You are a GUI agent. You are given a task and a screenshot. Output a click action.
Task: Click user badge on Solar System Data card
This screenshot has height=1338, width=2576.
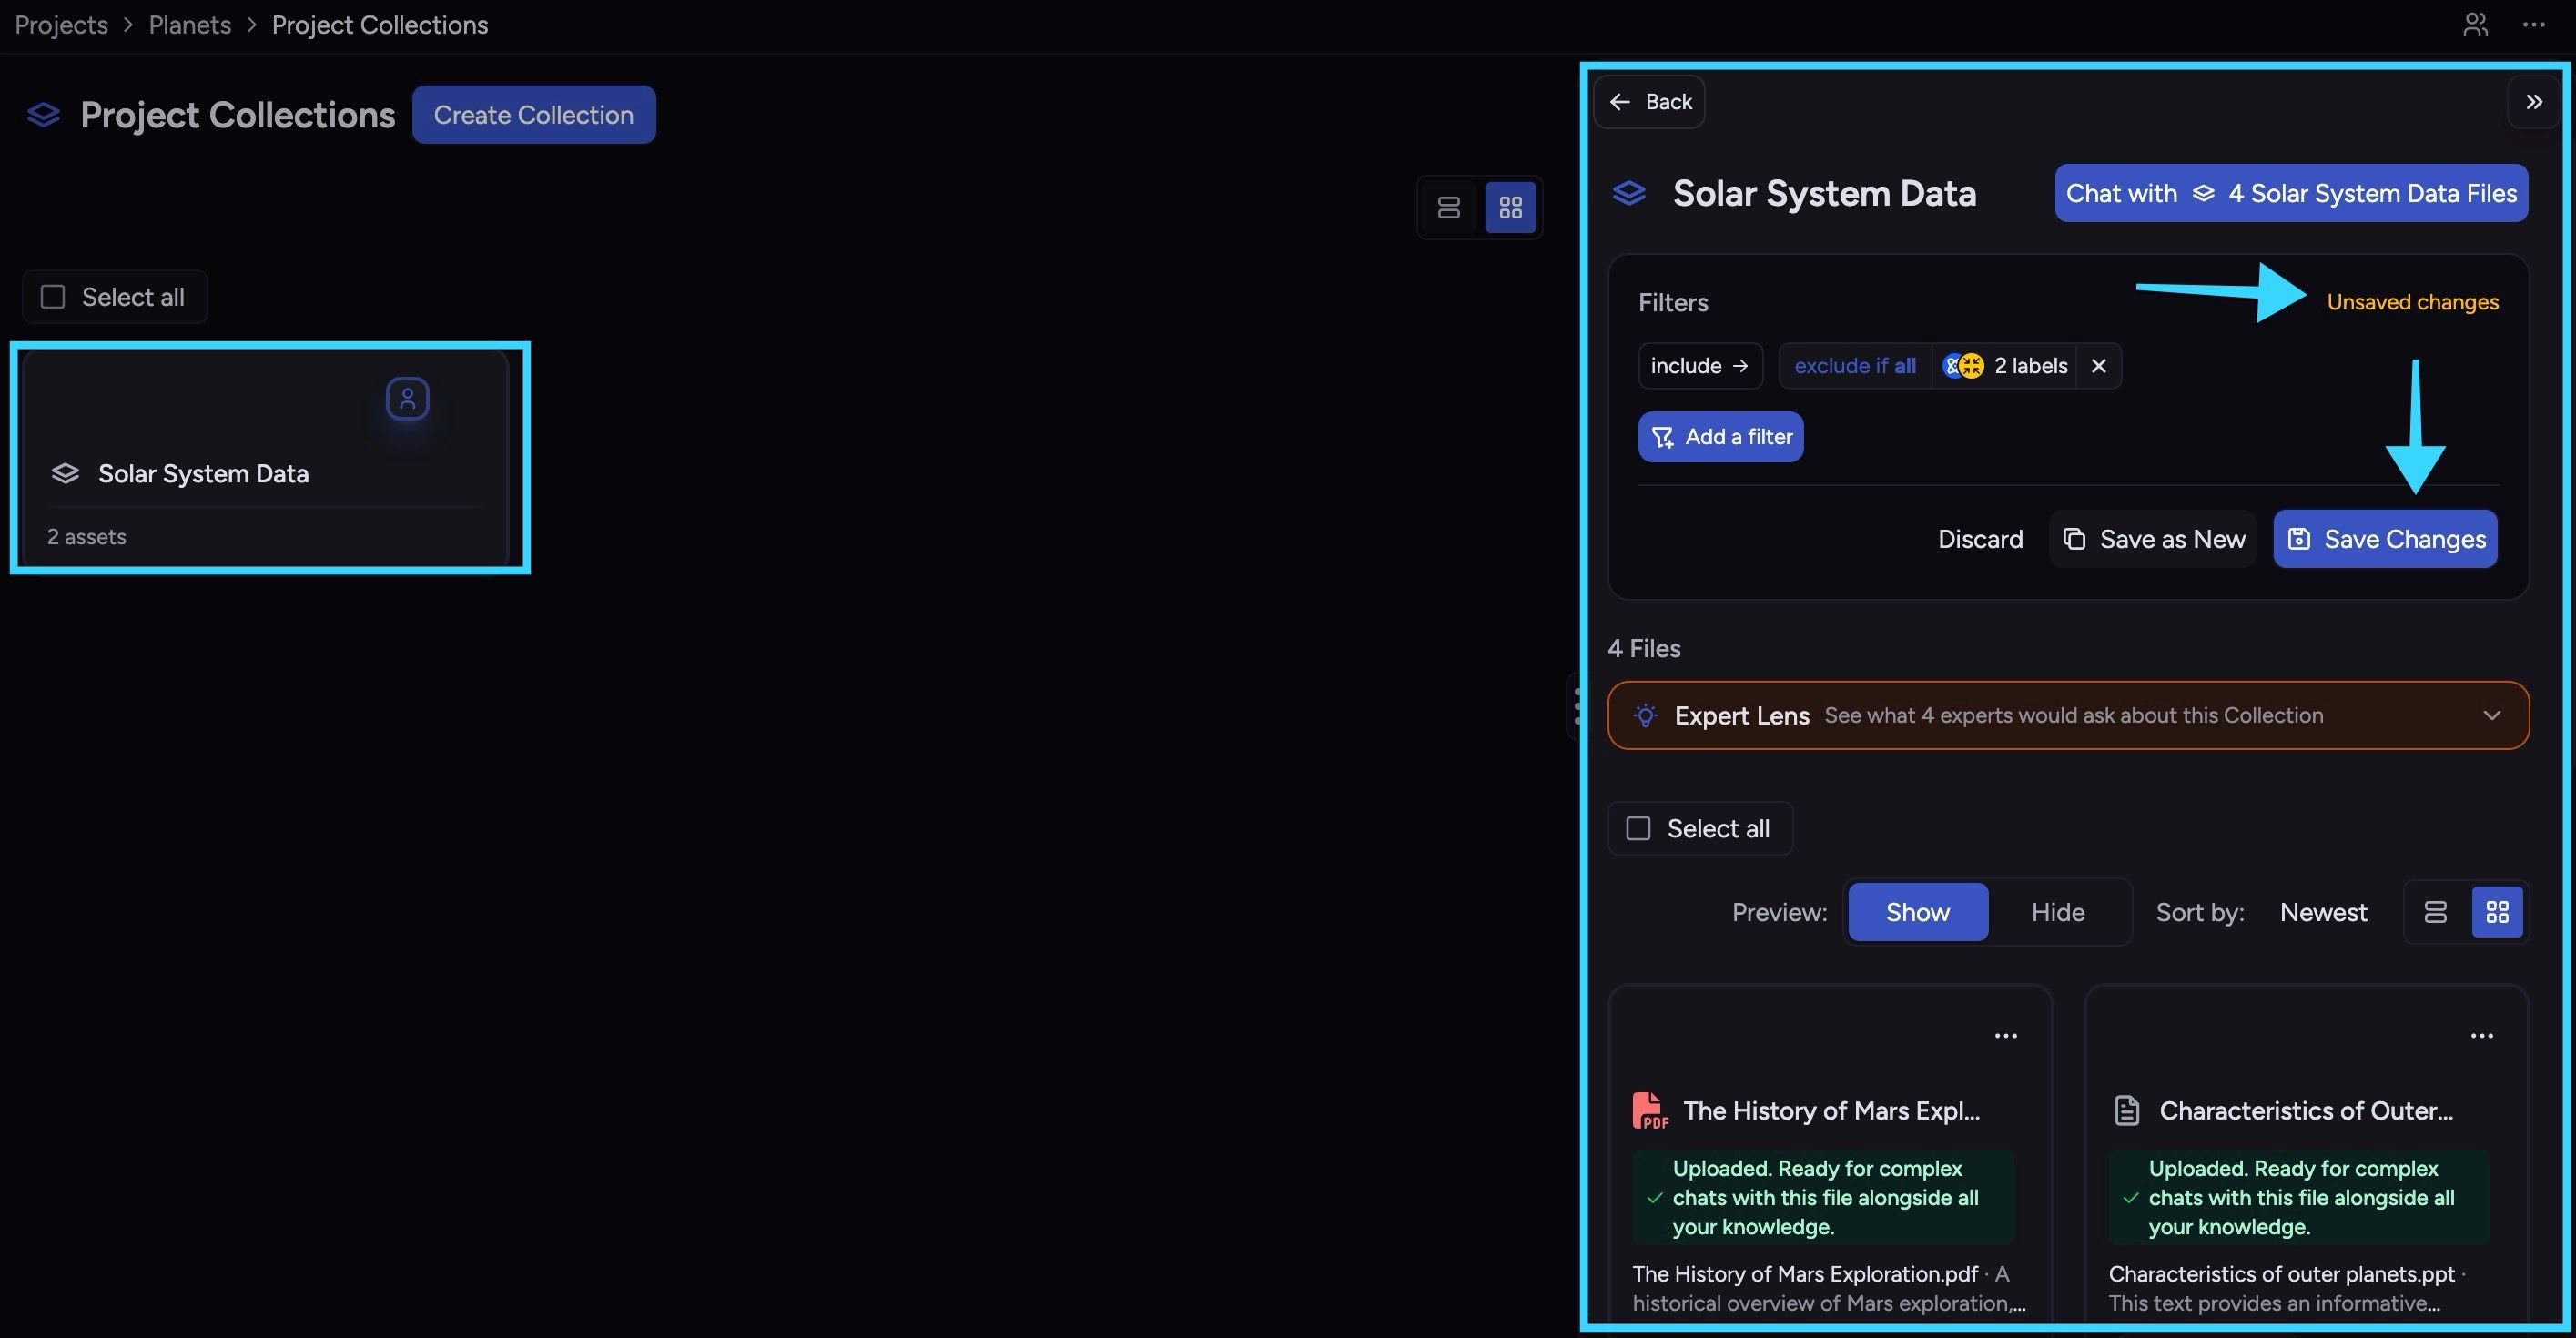click(408, 398)
